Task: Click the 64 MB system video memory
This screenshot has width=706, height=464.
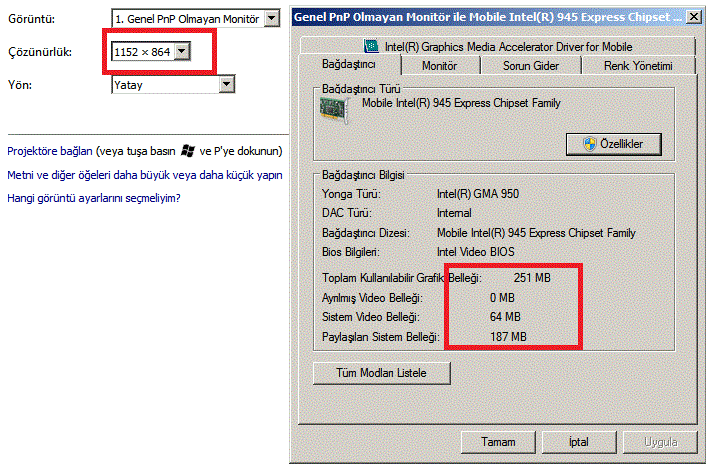Action: click(x=505, y=317)
